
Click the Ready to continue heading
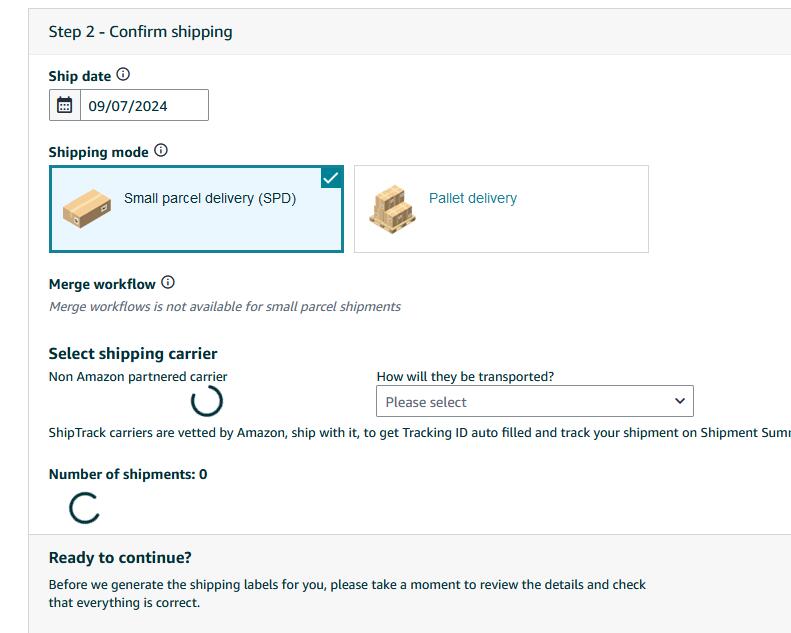120,557
